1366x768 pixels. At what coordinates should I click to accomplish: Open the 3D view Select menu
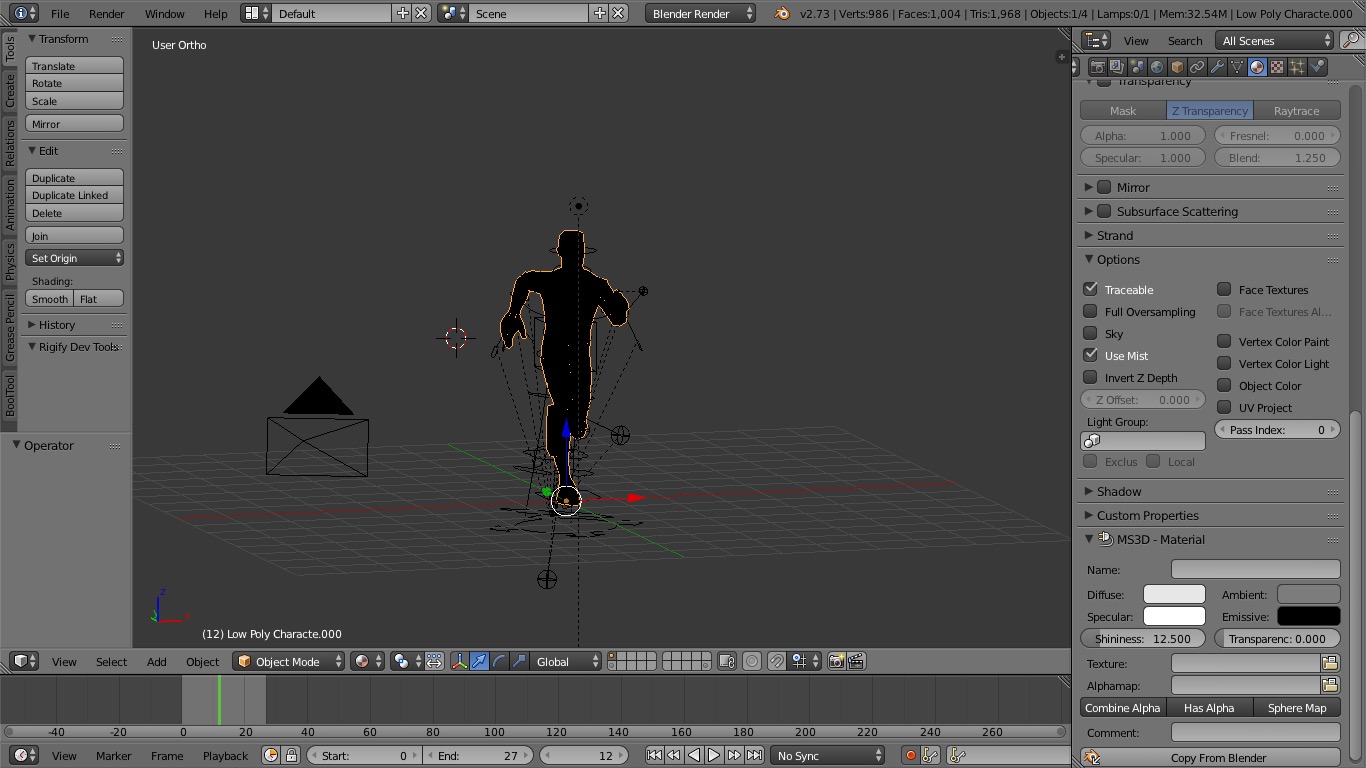111,661
